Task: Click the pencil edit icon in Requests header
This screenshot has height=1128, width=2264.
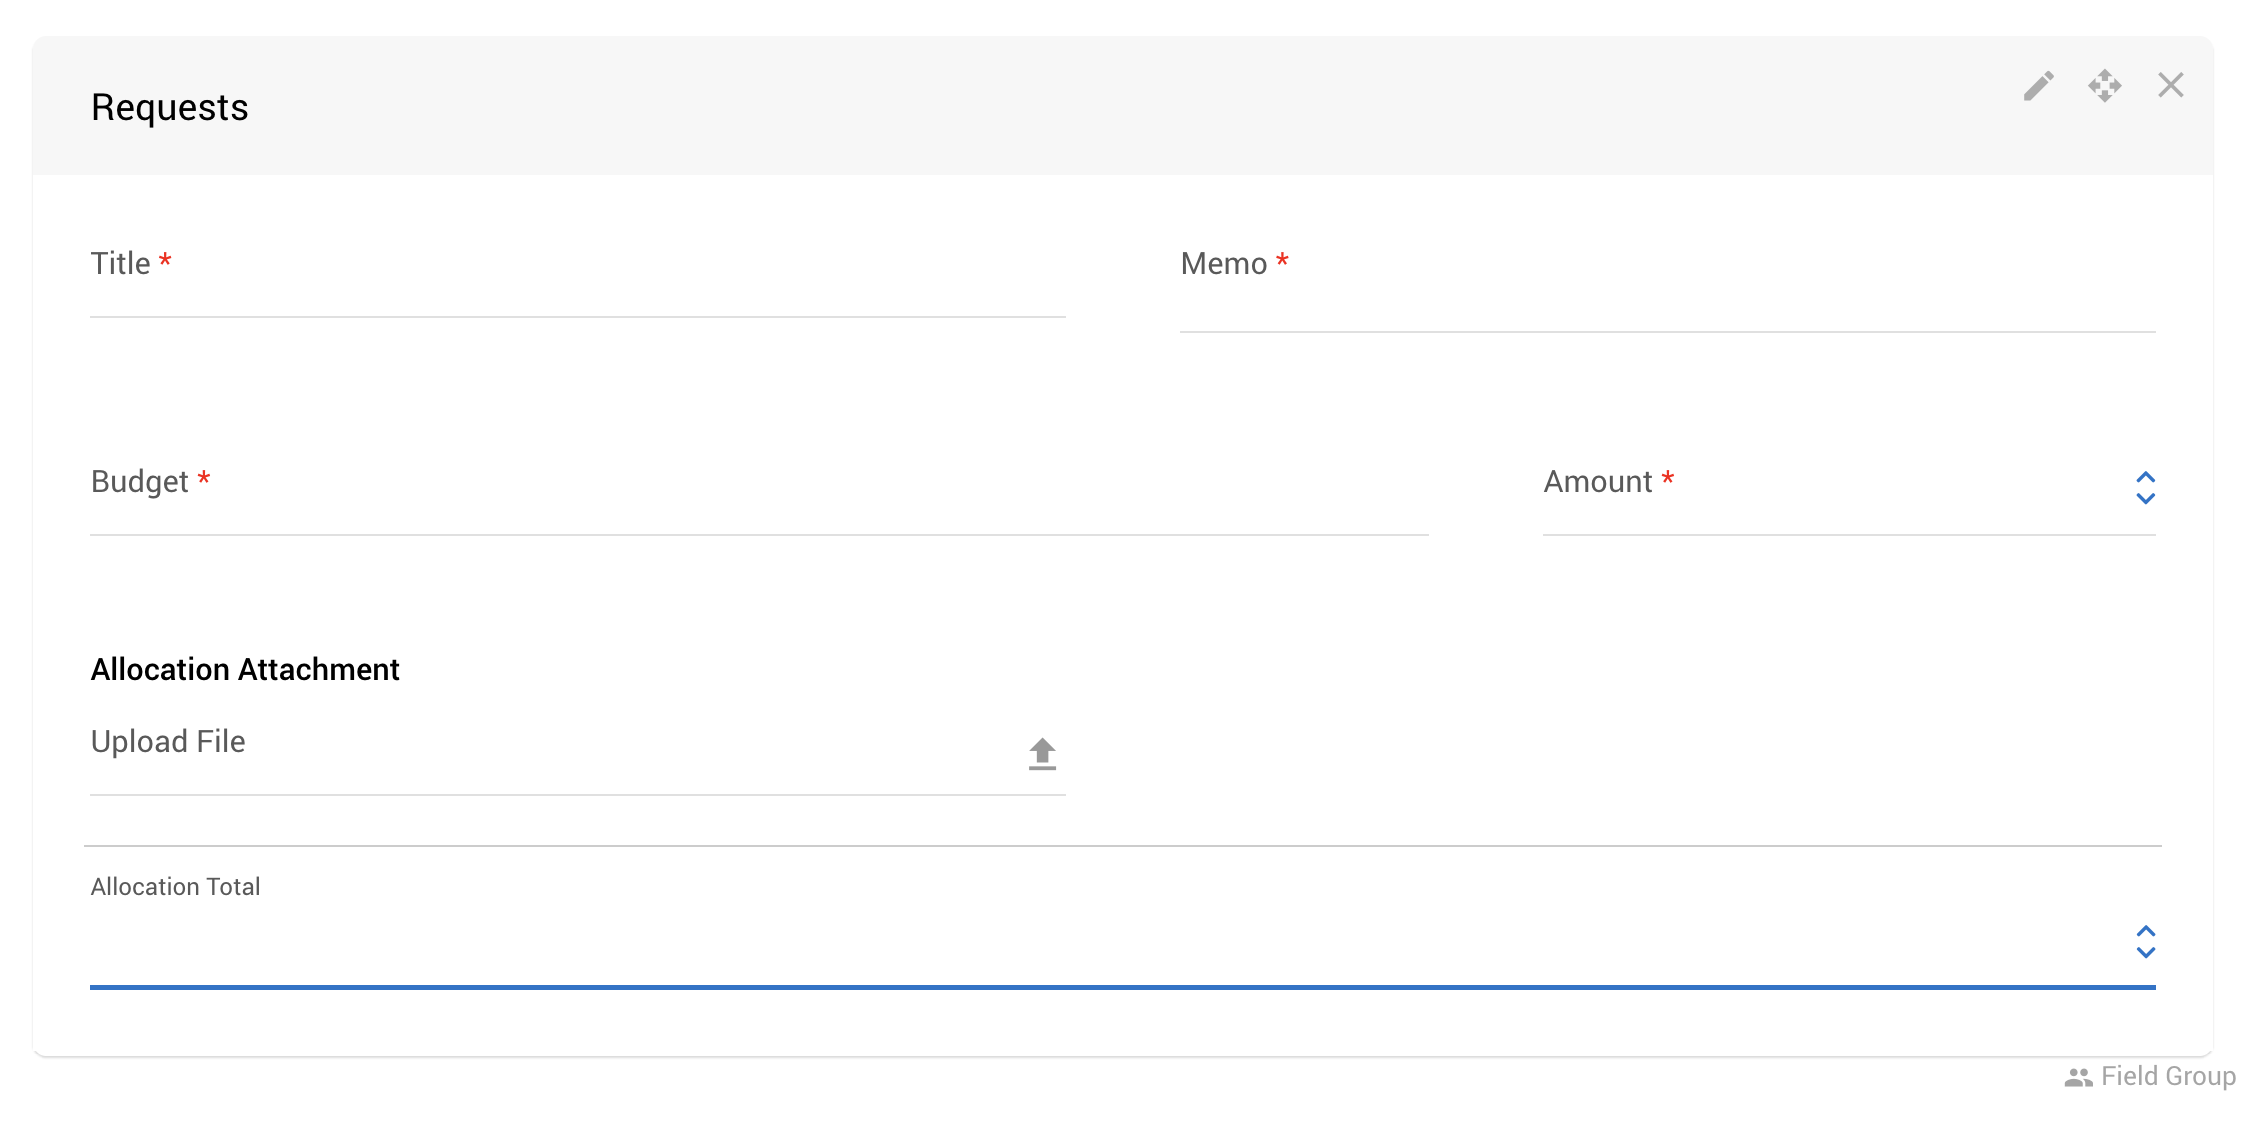Action: click(x=2039, y=86)
